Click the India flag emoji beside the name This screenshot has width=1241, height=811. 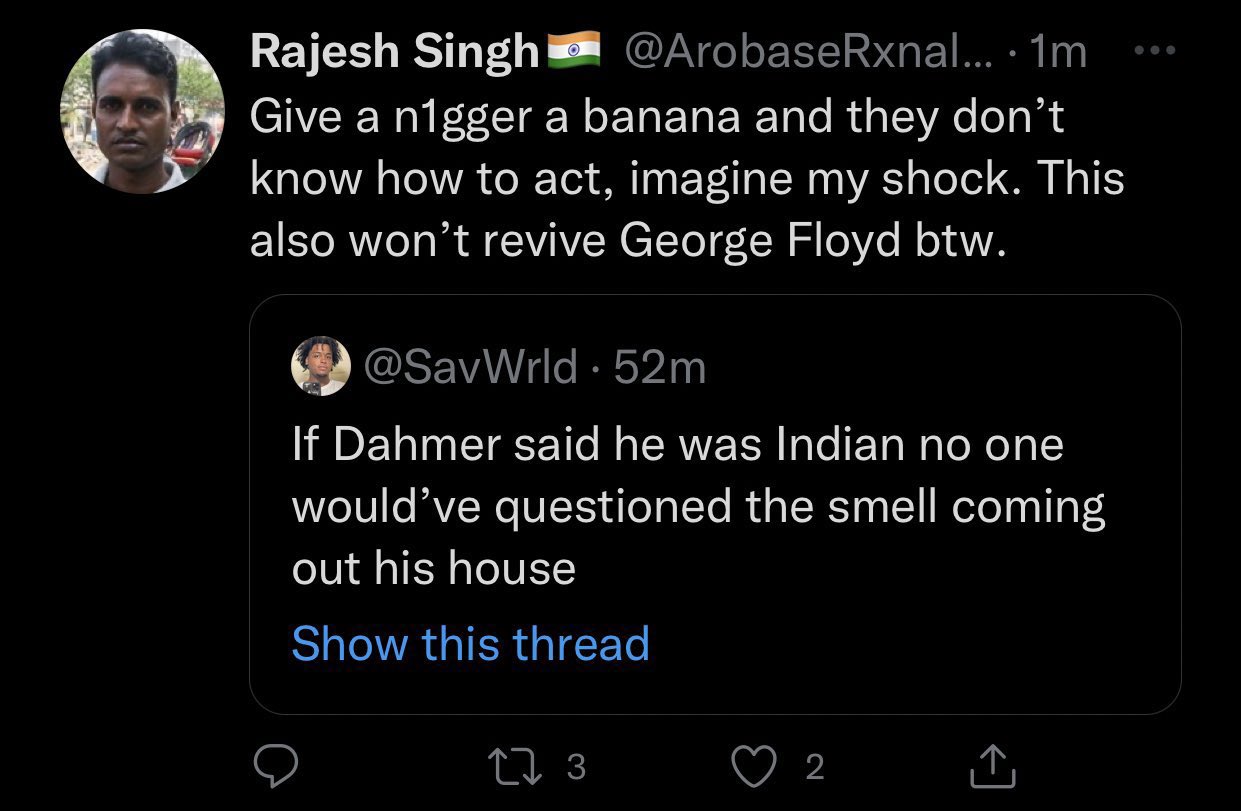pos(574,49)
